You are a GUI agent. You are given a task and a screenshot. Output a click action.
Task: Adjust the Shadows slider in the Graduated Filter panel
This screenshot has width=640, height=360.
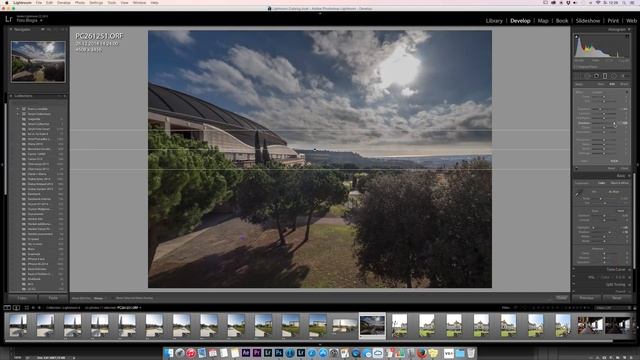(x=614, y=123)
